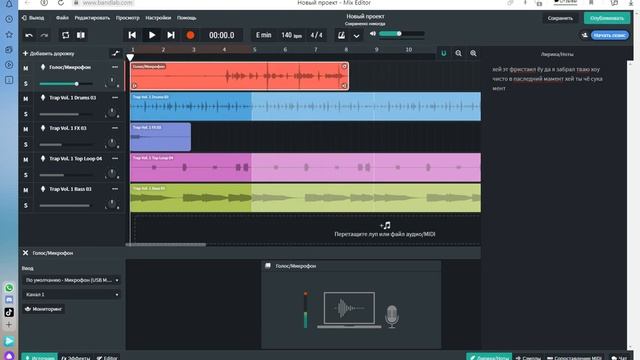Open the Сопоставление MIDI tab
640x360 pixels.
pyautogui.click(x=574, y=358)
